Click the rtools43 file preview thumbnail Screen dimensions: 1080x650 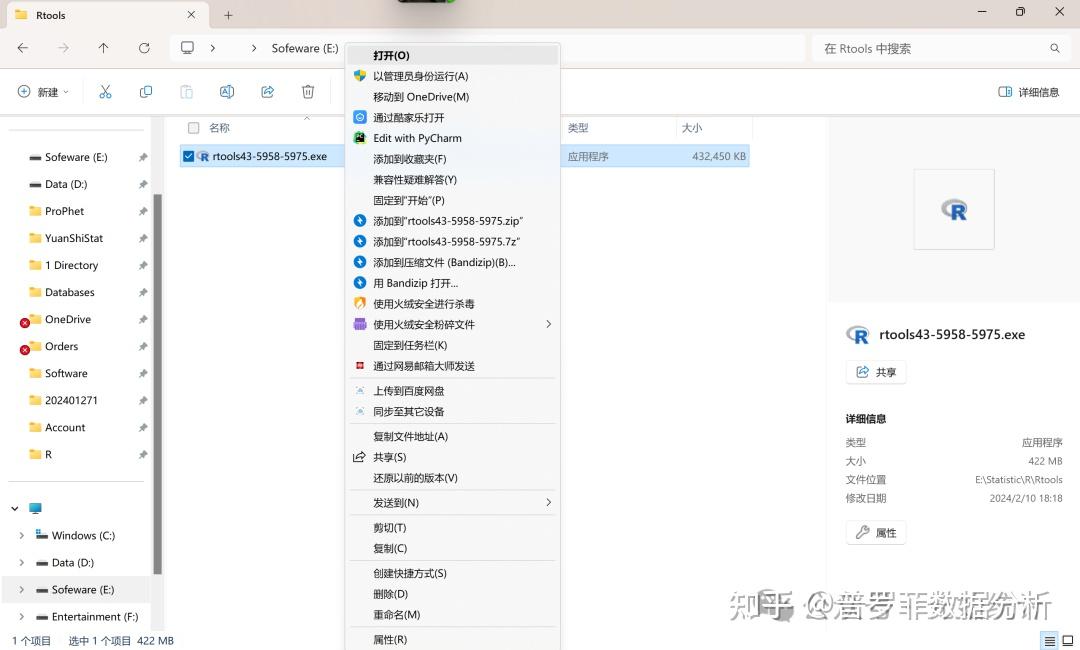pos(953,209)
